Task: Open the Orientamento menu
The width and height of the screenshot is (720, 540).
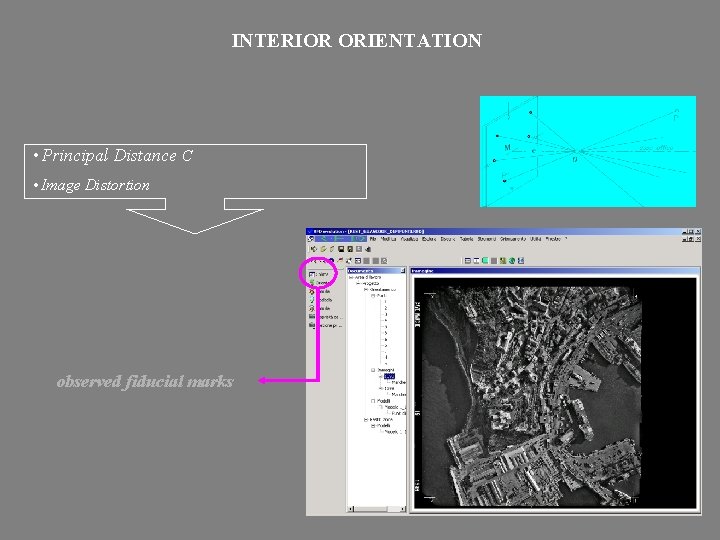Action: click(x=513, y=239)
